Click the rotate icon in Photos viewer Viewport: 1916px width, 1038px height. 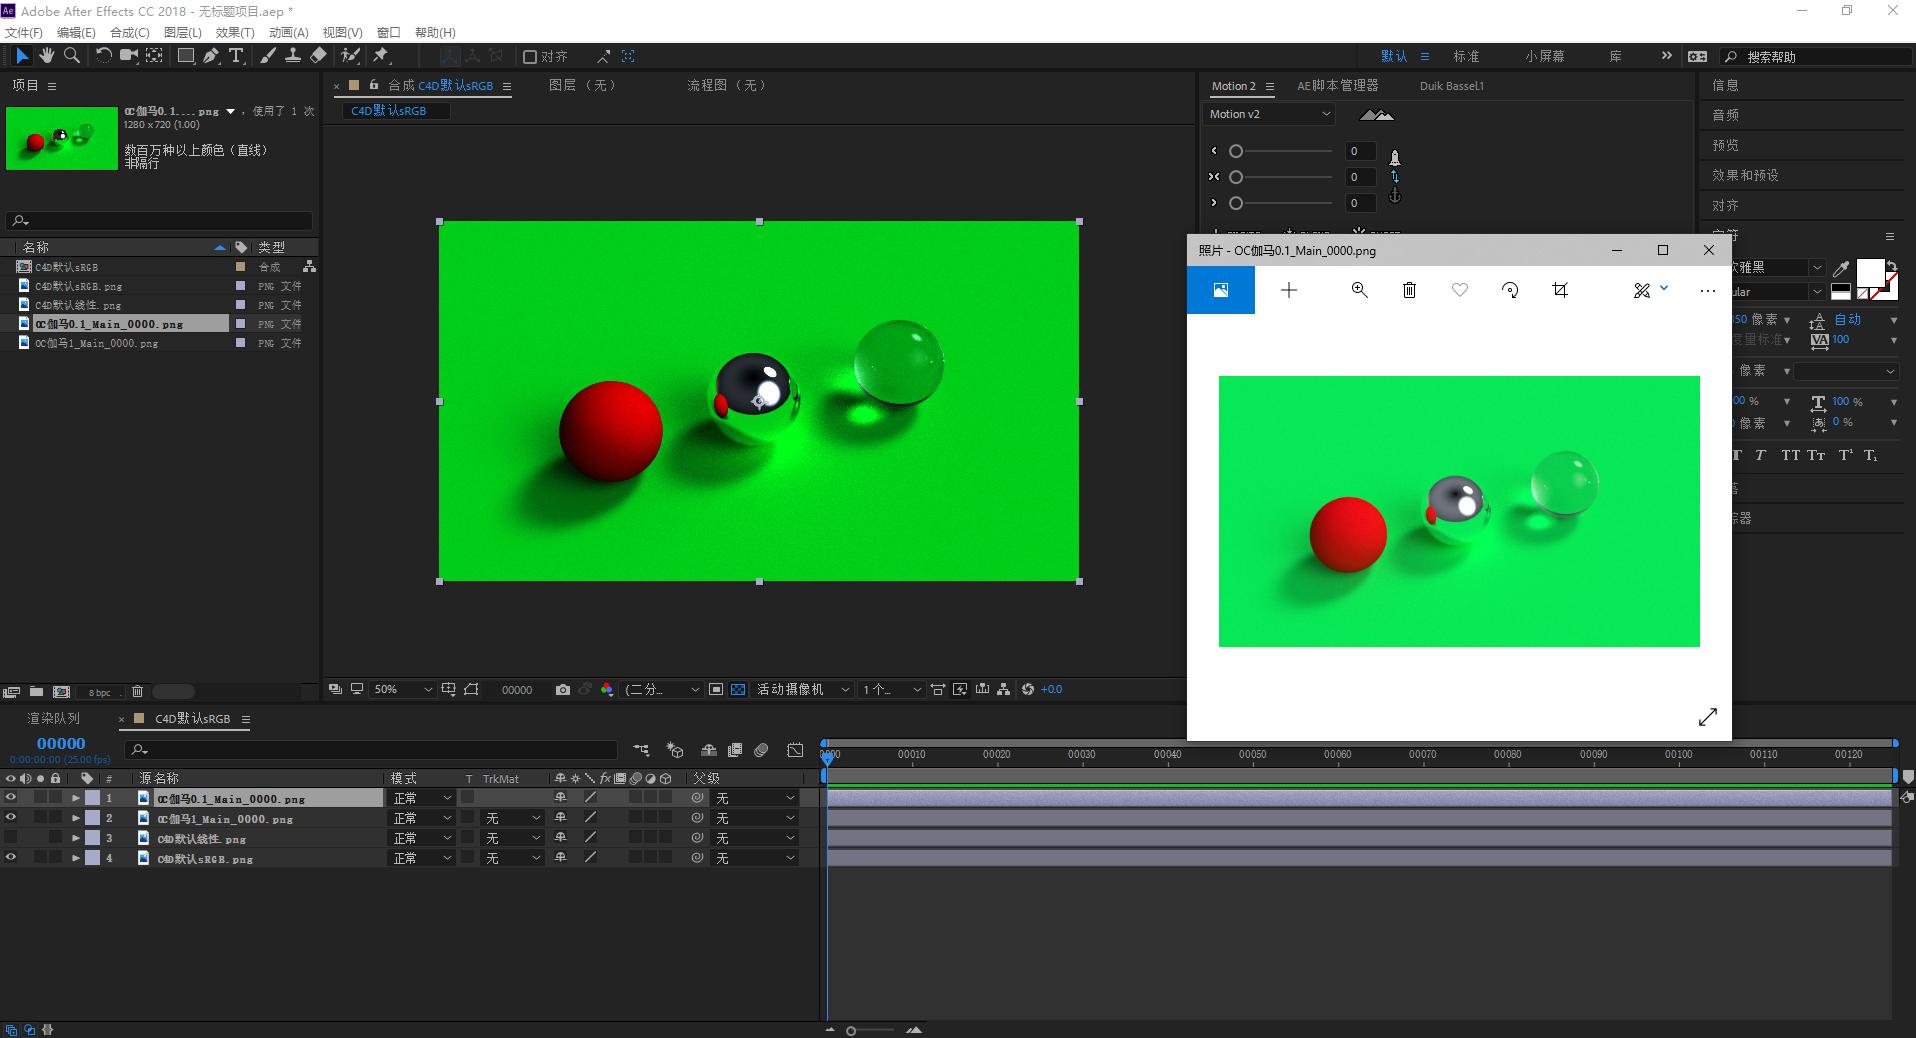point(1510,290)
